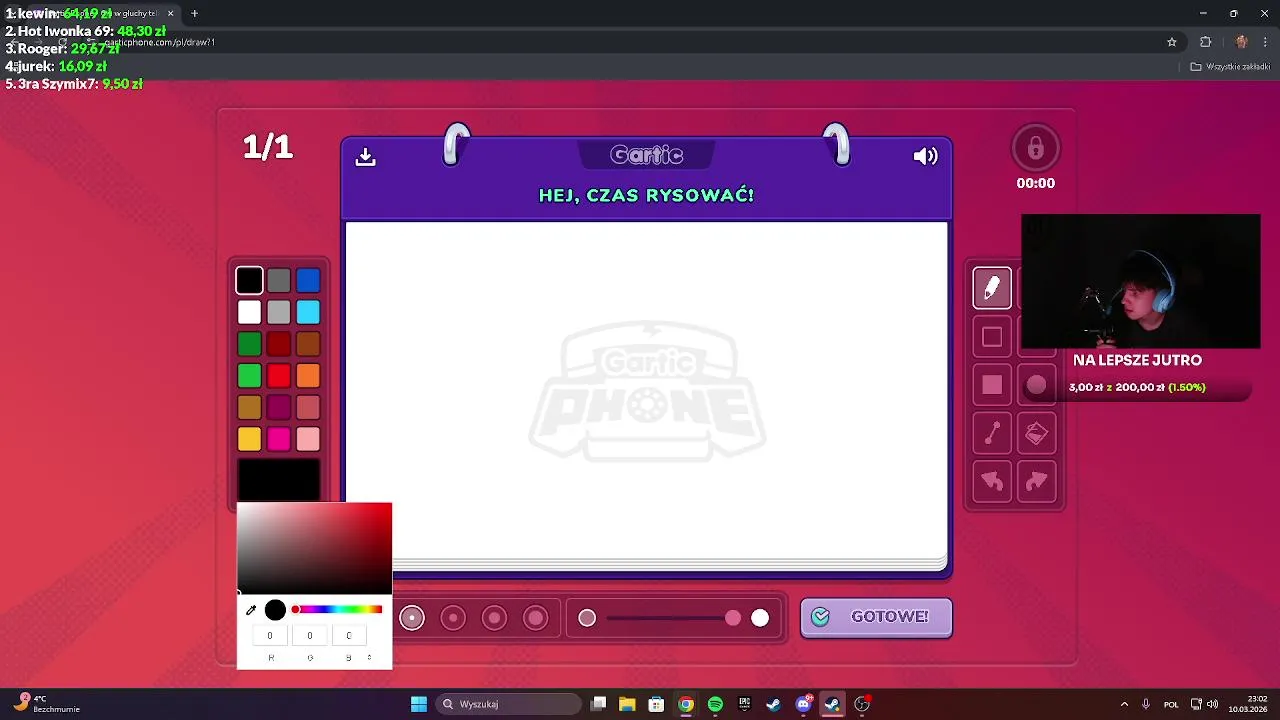Pick the yellow color swatch
Screen dimensions: 1280x720
[x=249, y=439]
